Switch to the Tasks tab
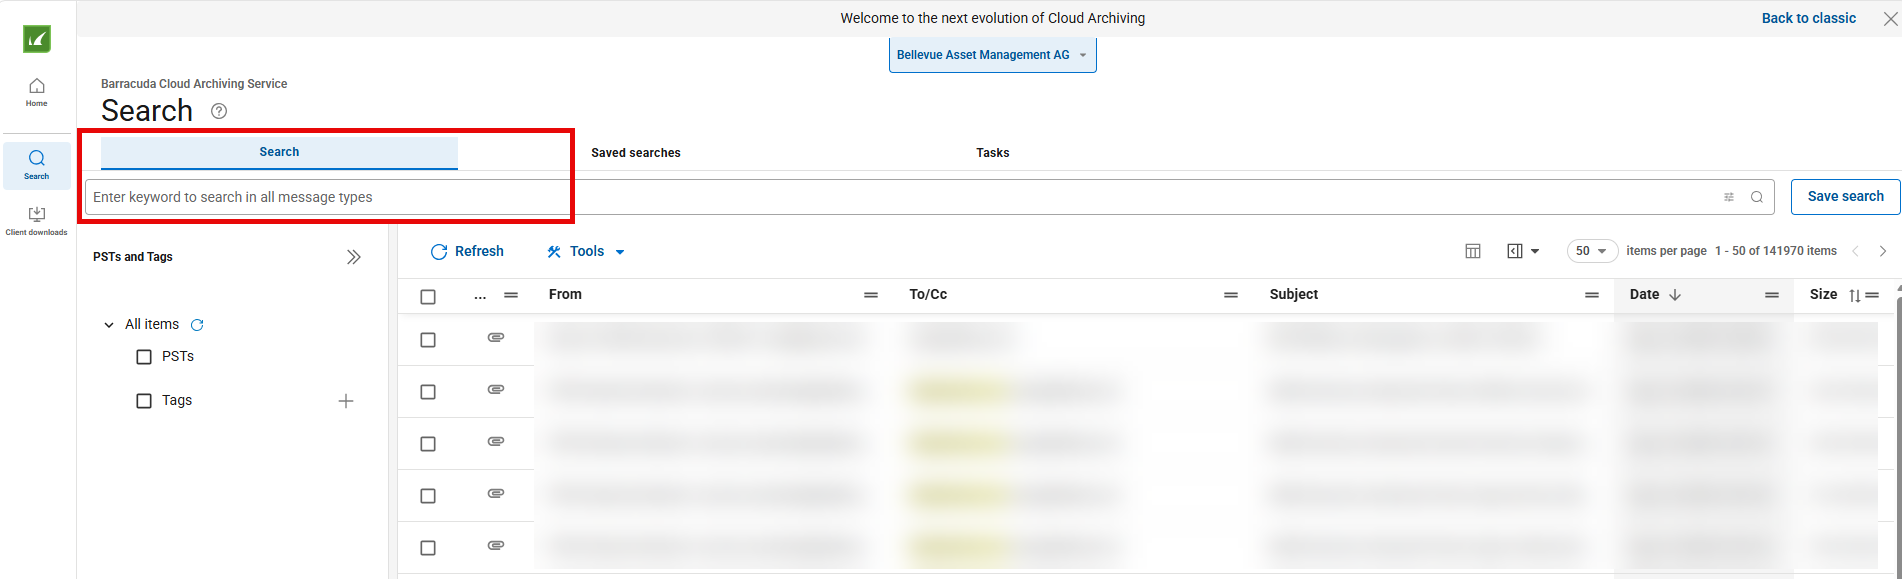 coord(993,153)
